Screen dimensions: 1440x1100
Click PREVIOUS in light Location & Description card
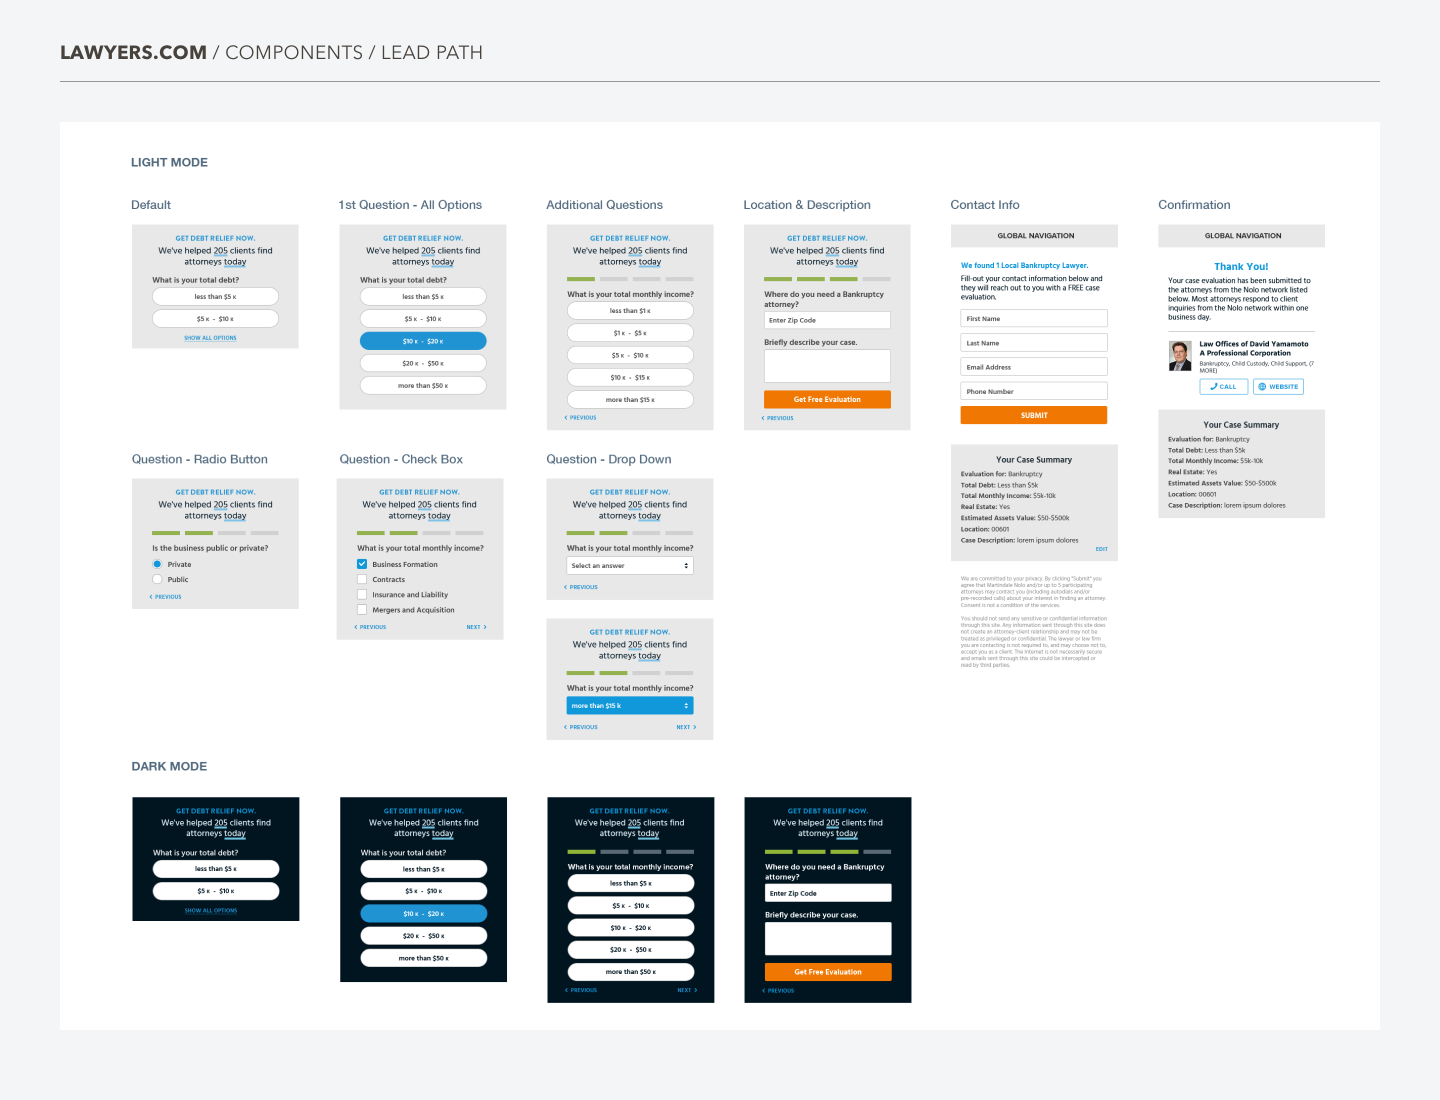pos(777,418)
